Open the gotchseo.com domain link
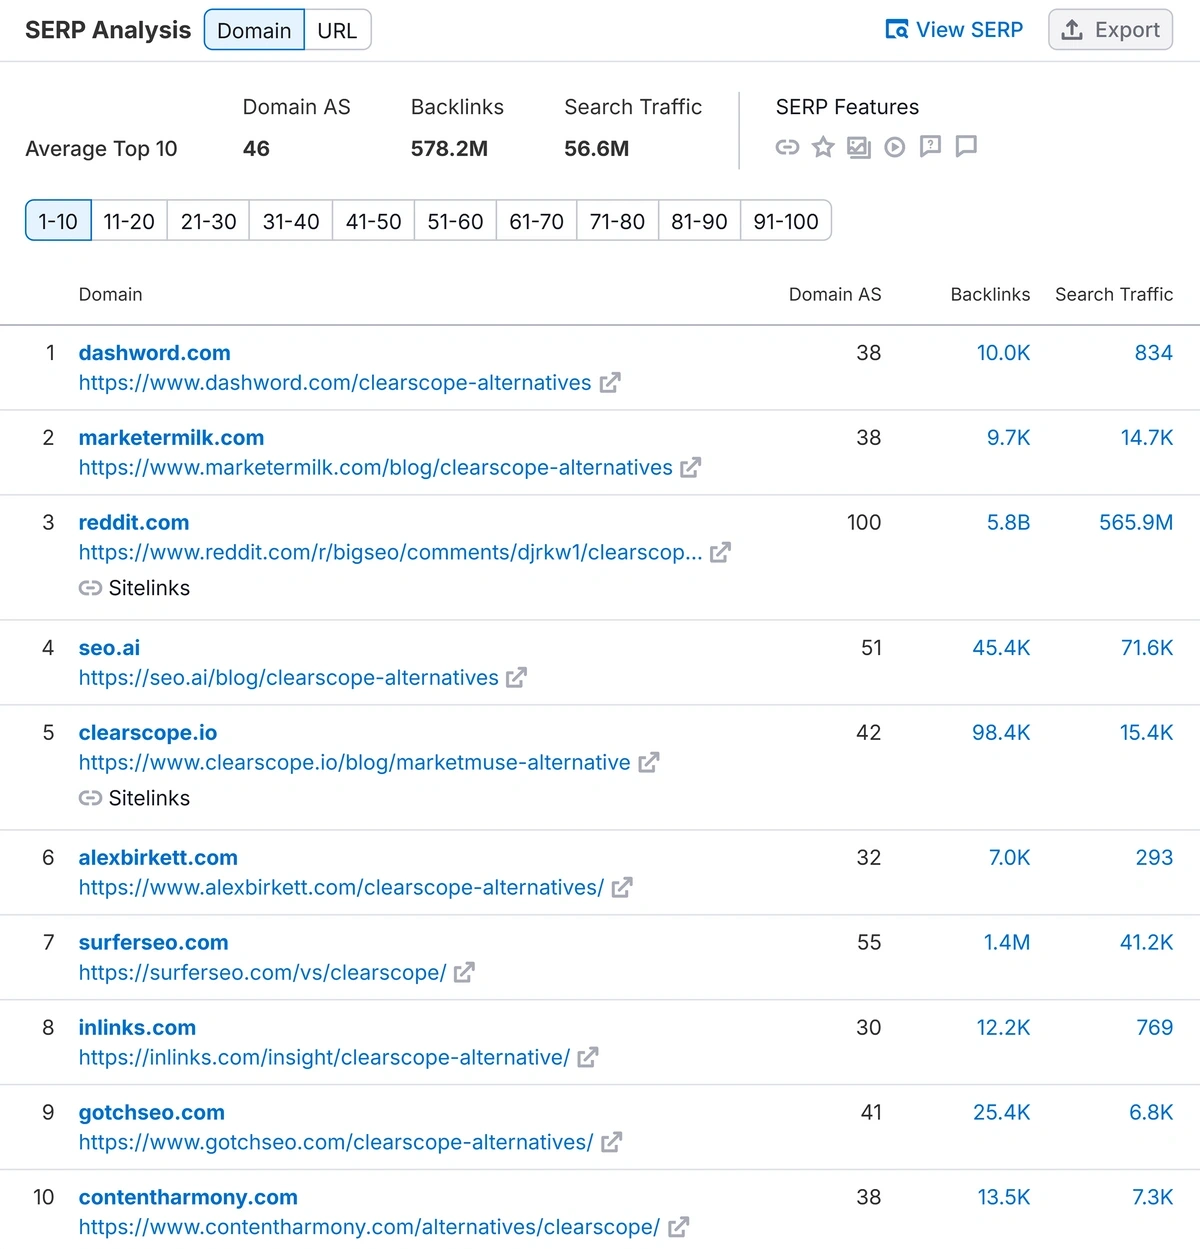The width and height of the screenshot is (1200, 1249). pyautogui.click(x=152, y=1113)
